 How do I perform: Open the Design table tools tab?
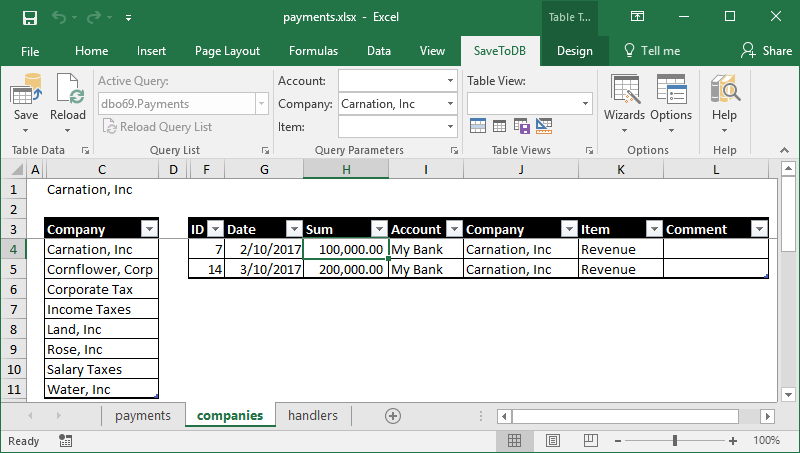point(574,51)
